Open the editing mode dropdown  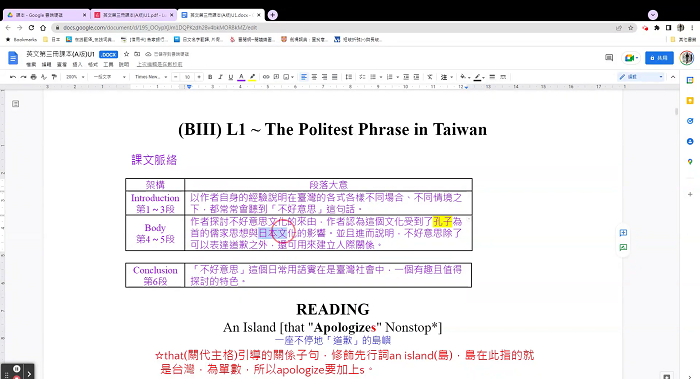point(641,77)
